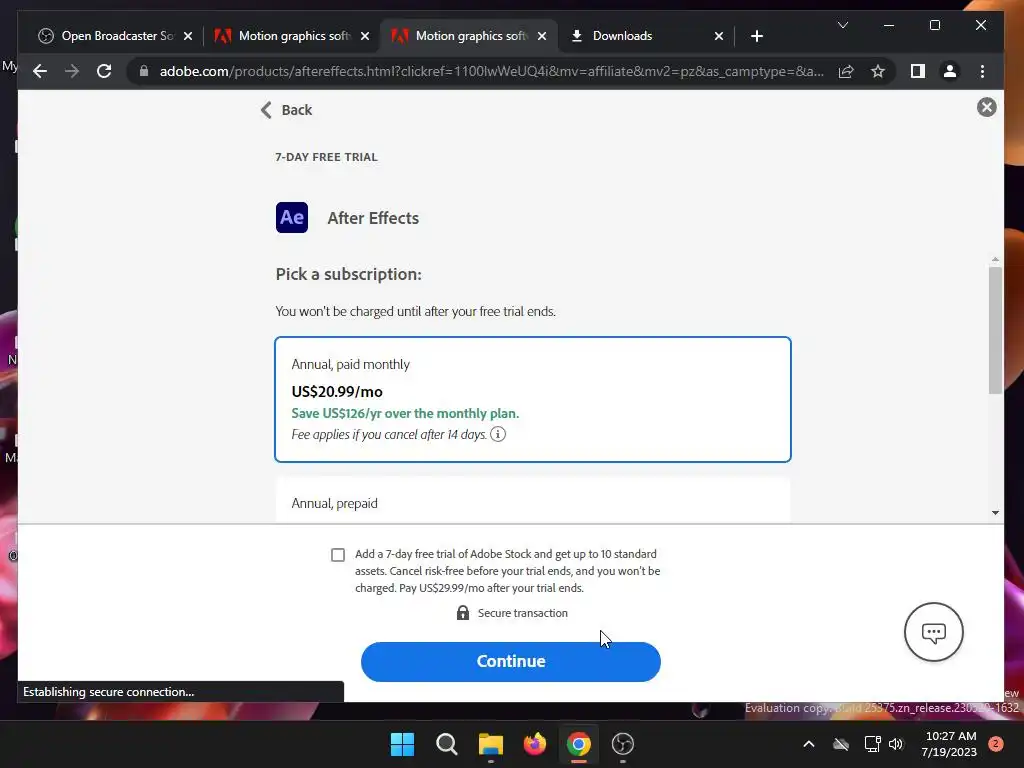
Task: Open the volume tray icon
Action: (x=896, y=744)
